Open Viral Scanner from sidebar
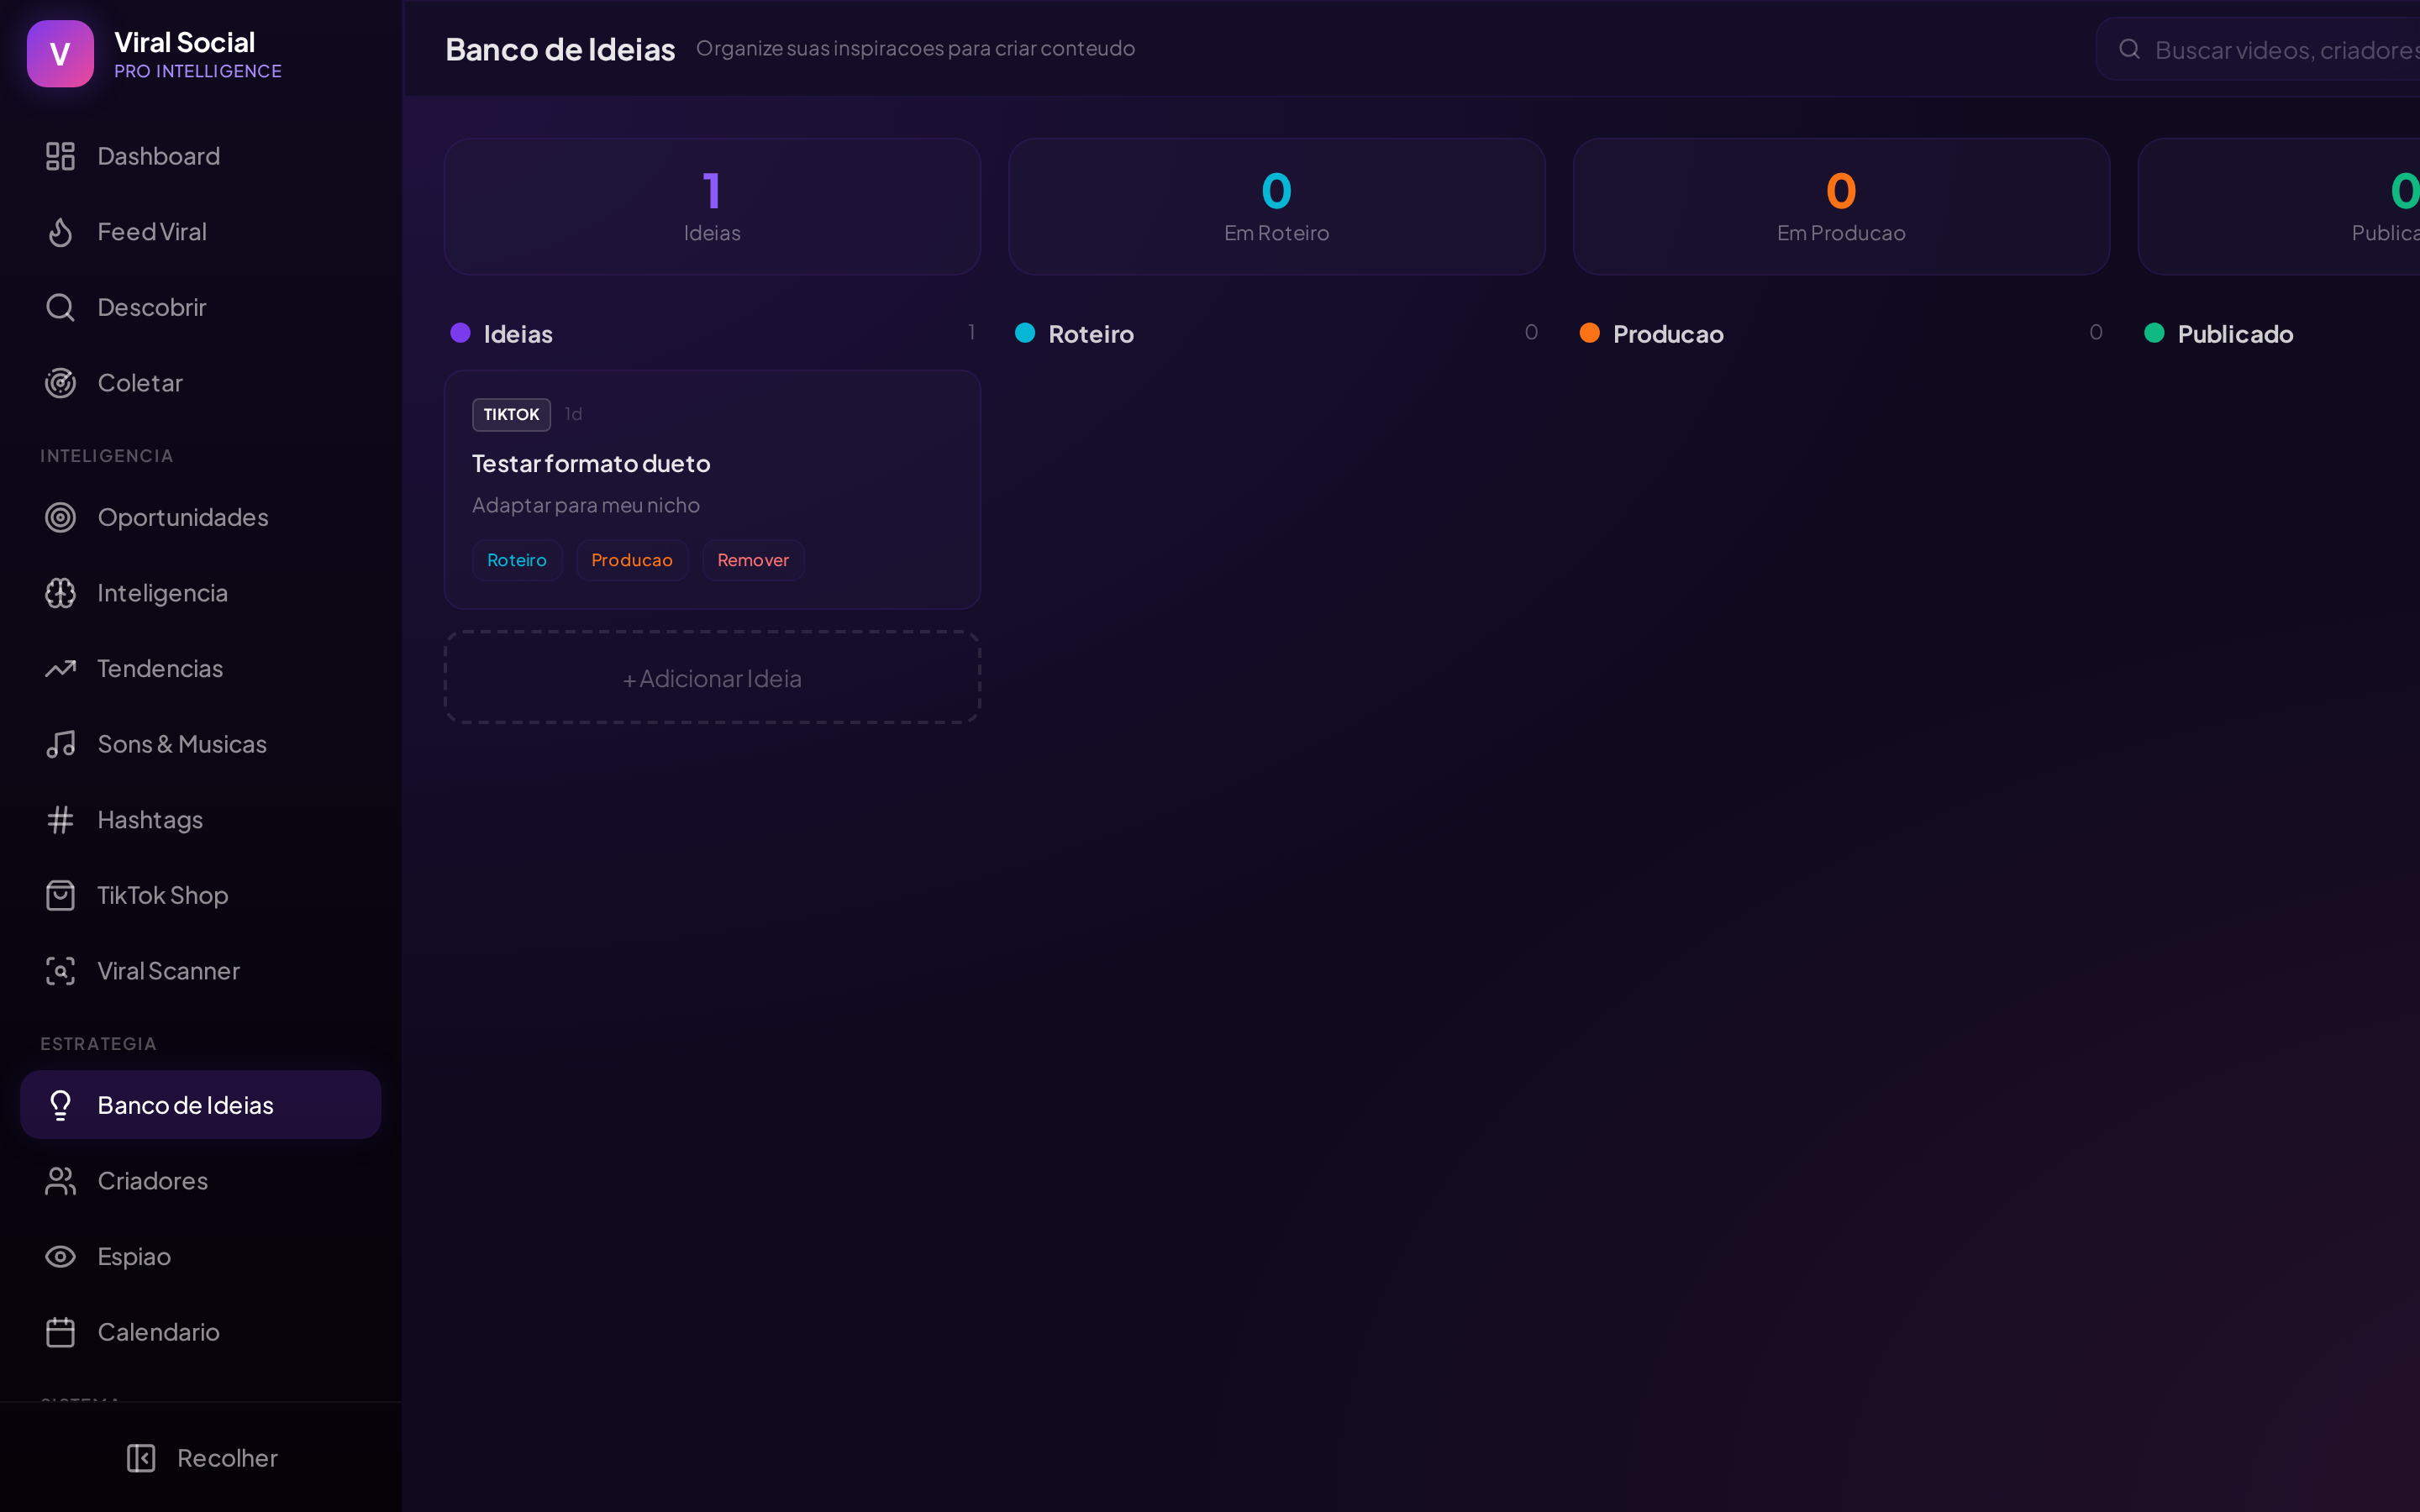This screenshot has height=1512, width=2420. coord(200,971)
